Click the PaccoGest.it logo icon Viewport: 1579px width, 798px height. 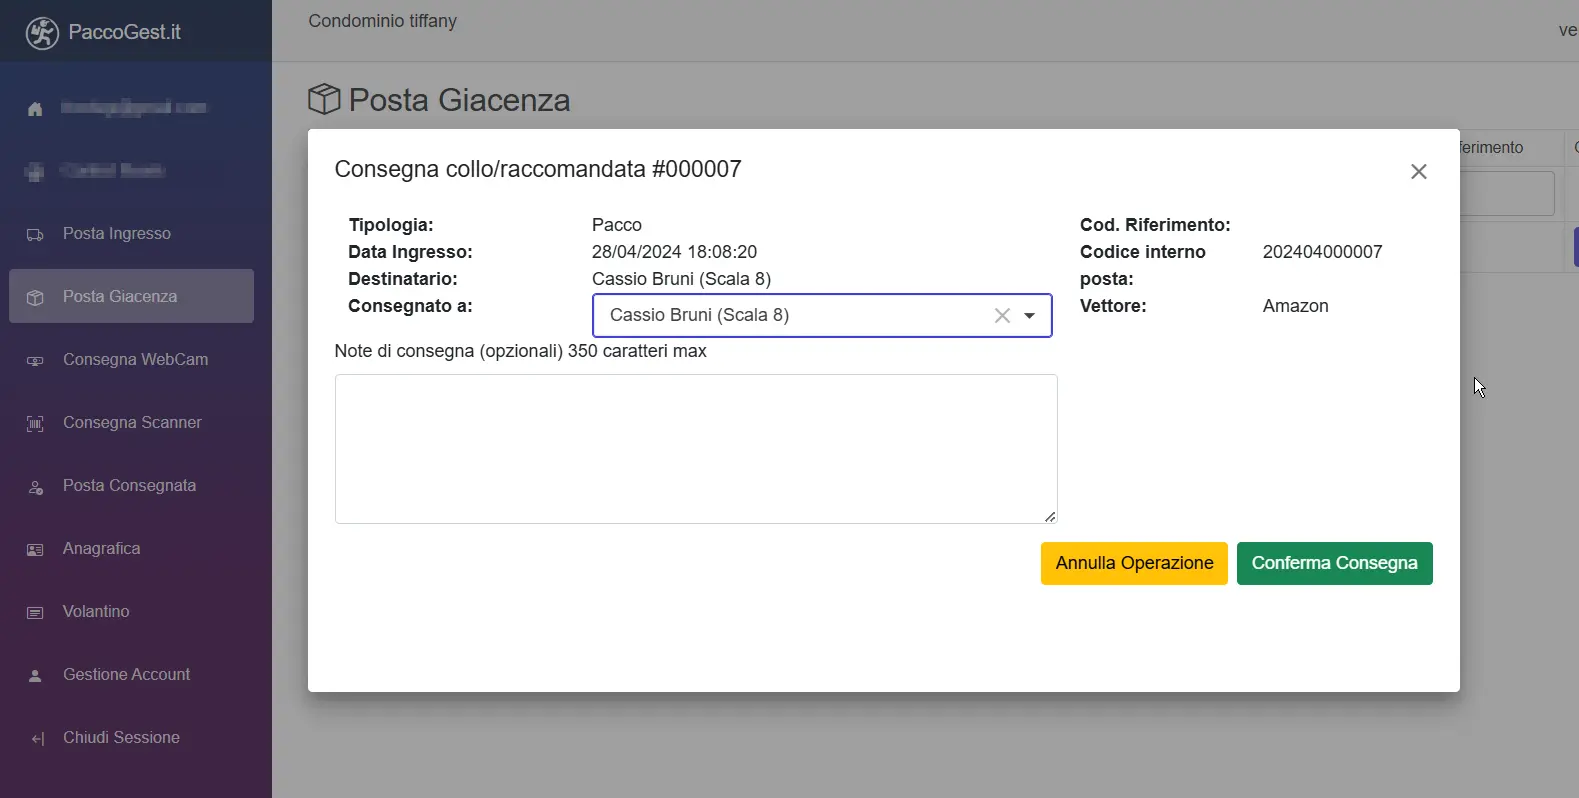[42, 33]
